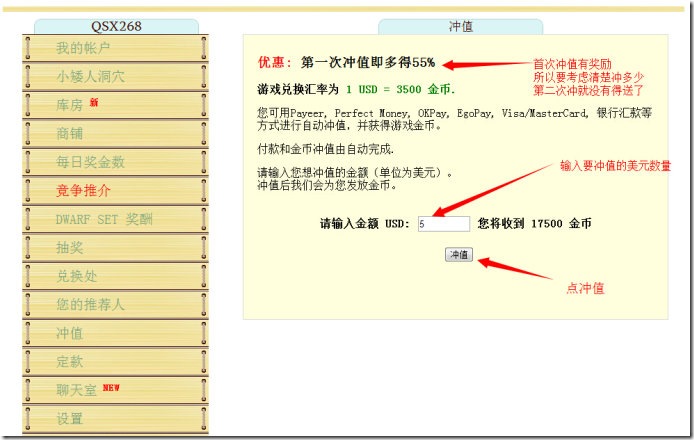This screenshot has width=694, height=440.
Task: Select 冲值 in the left sidebar
Action: [70, 333]
